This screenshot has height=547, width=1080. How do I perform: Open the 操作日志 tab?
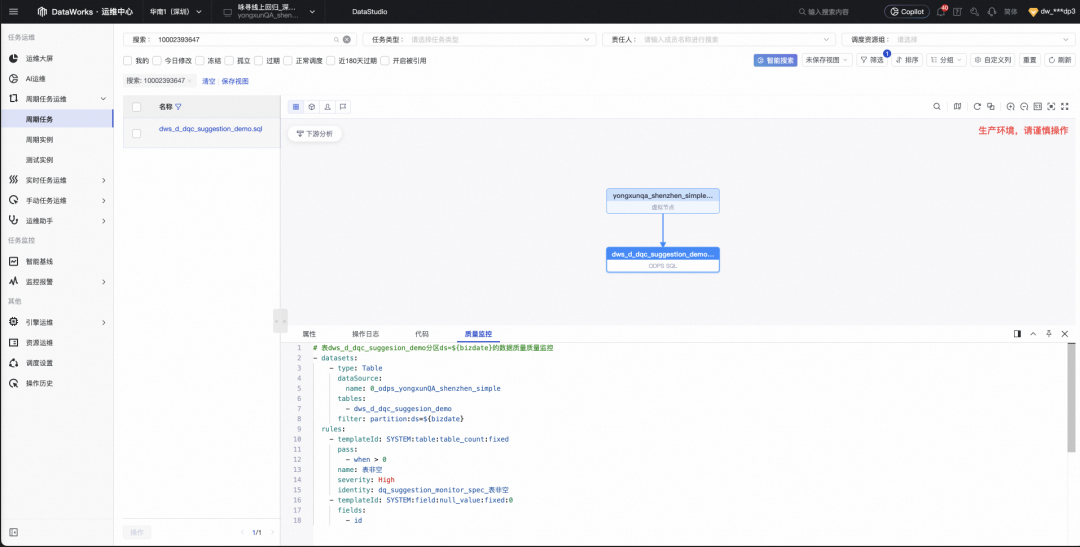(365, 333)
